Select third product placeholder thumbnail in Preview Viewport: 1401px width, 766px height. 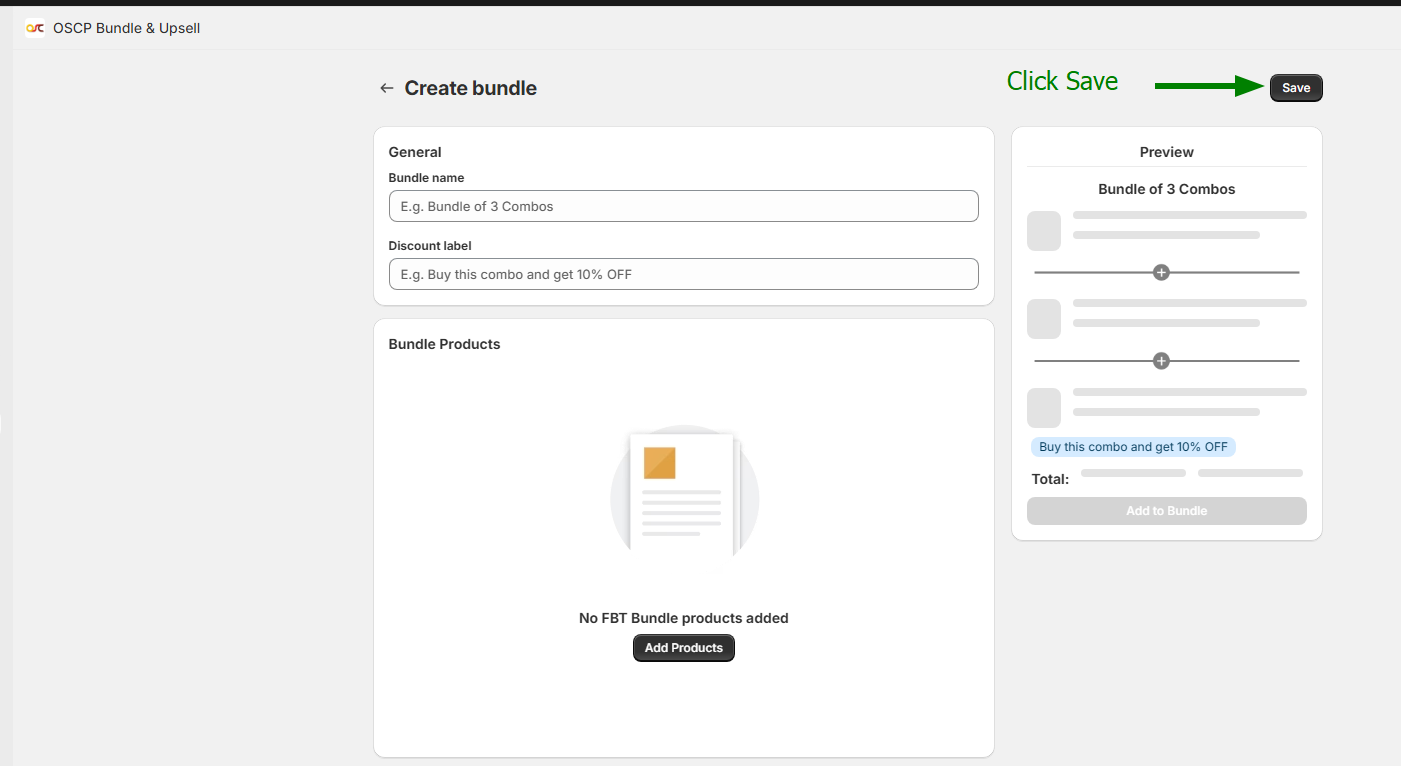point(1044,408)
